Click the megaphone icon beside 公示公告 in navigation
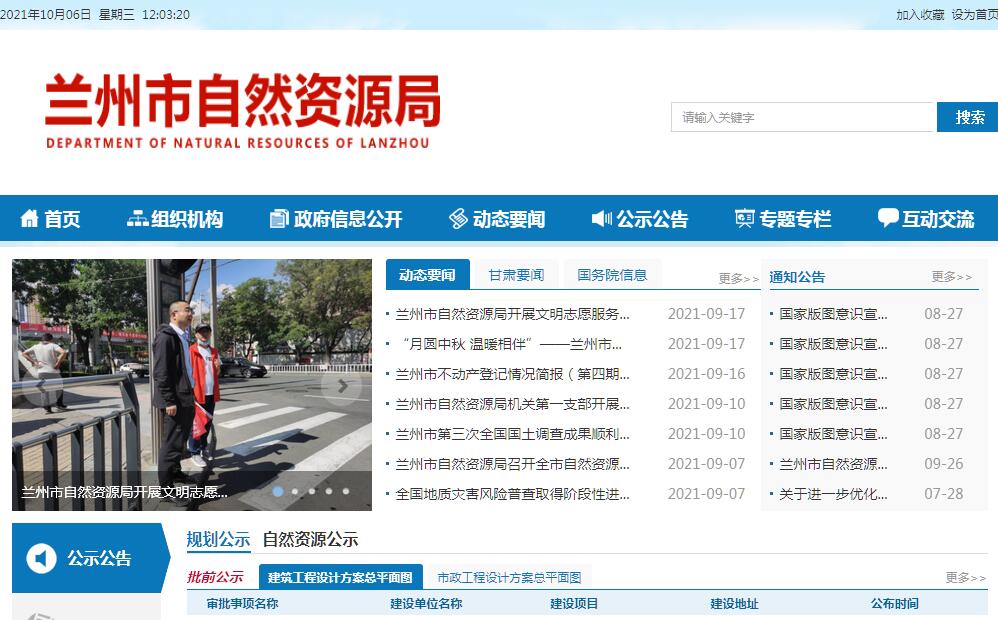This screenshot has width=998, height=620. point(601,218)
